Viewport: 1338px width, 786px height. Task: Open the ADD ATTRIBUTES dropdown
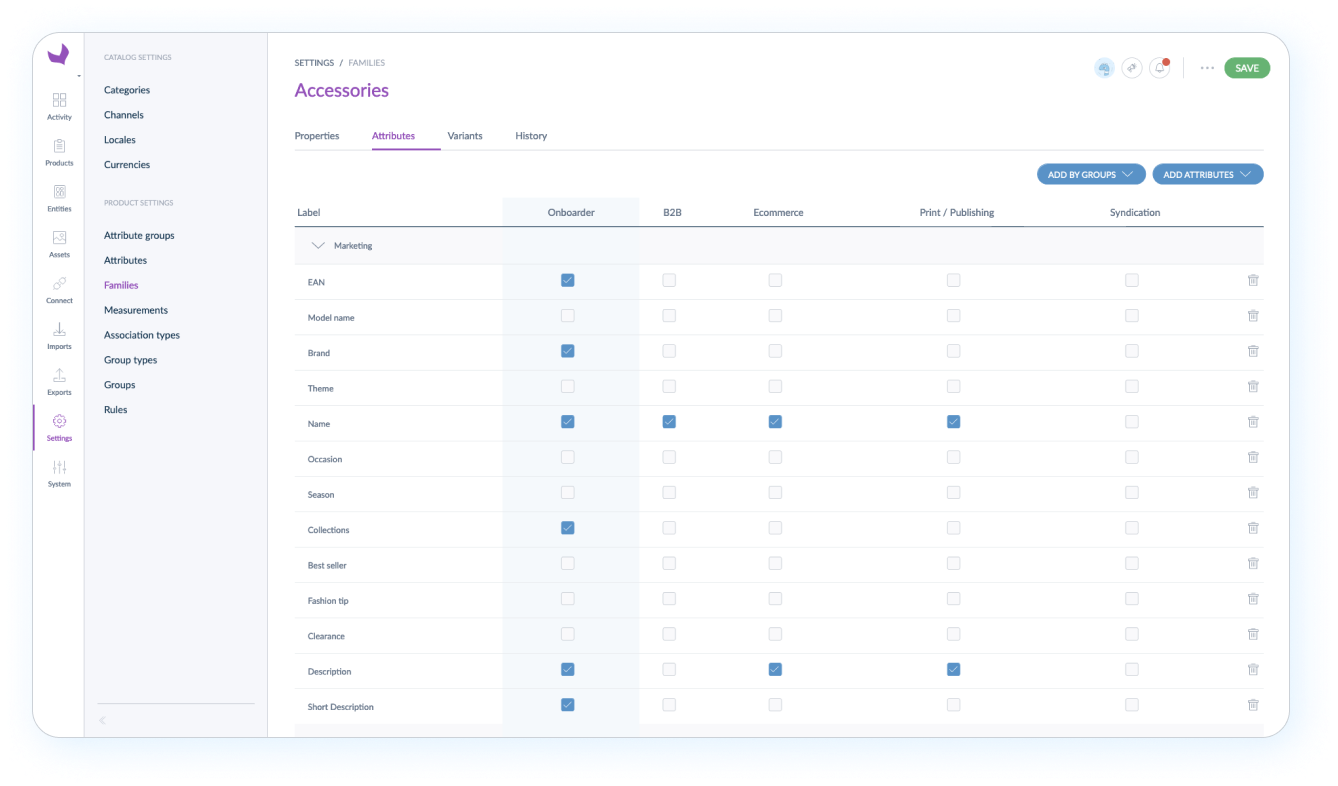pyautogui.click(x=1207, y=173)
